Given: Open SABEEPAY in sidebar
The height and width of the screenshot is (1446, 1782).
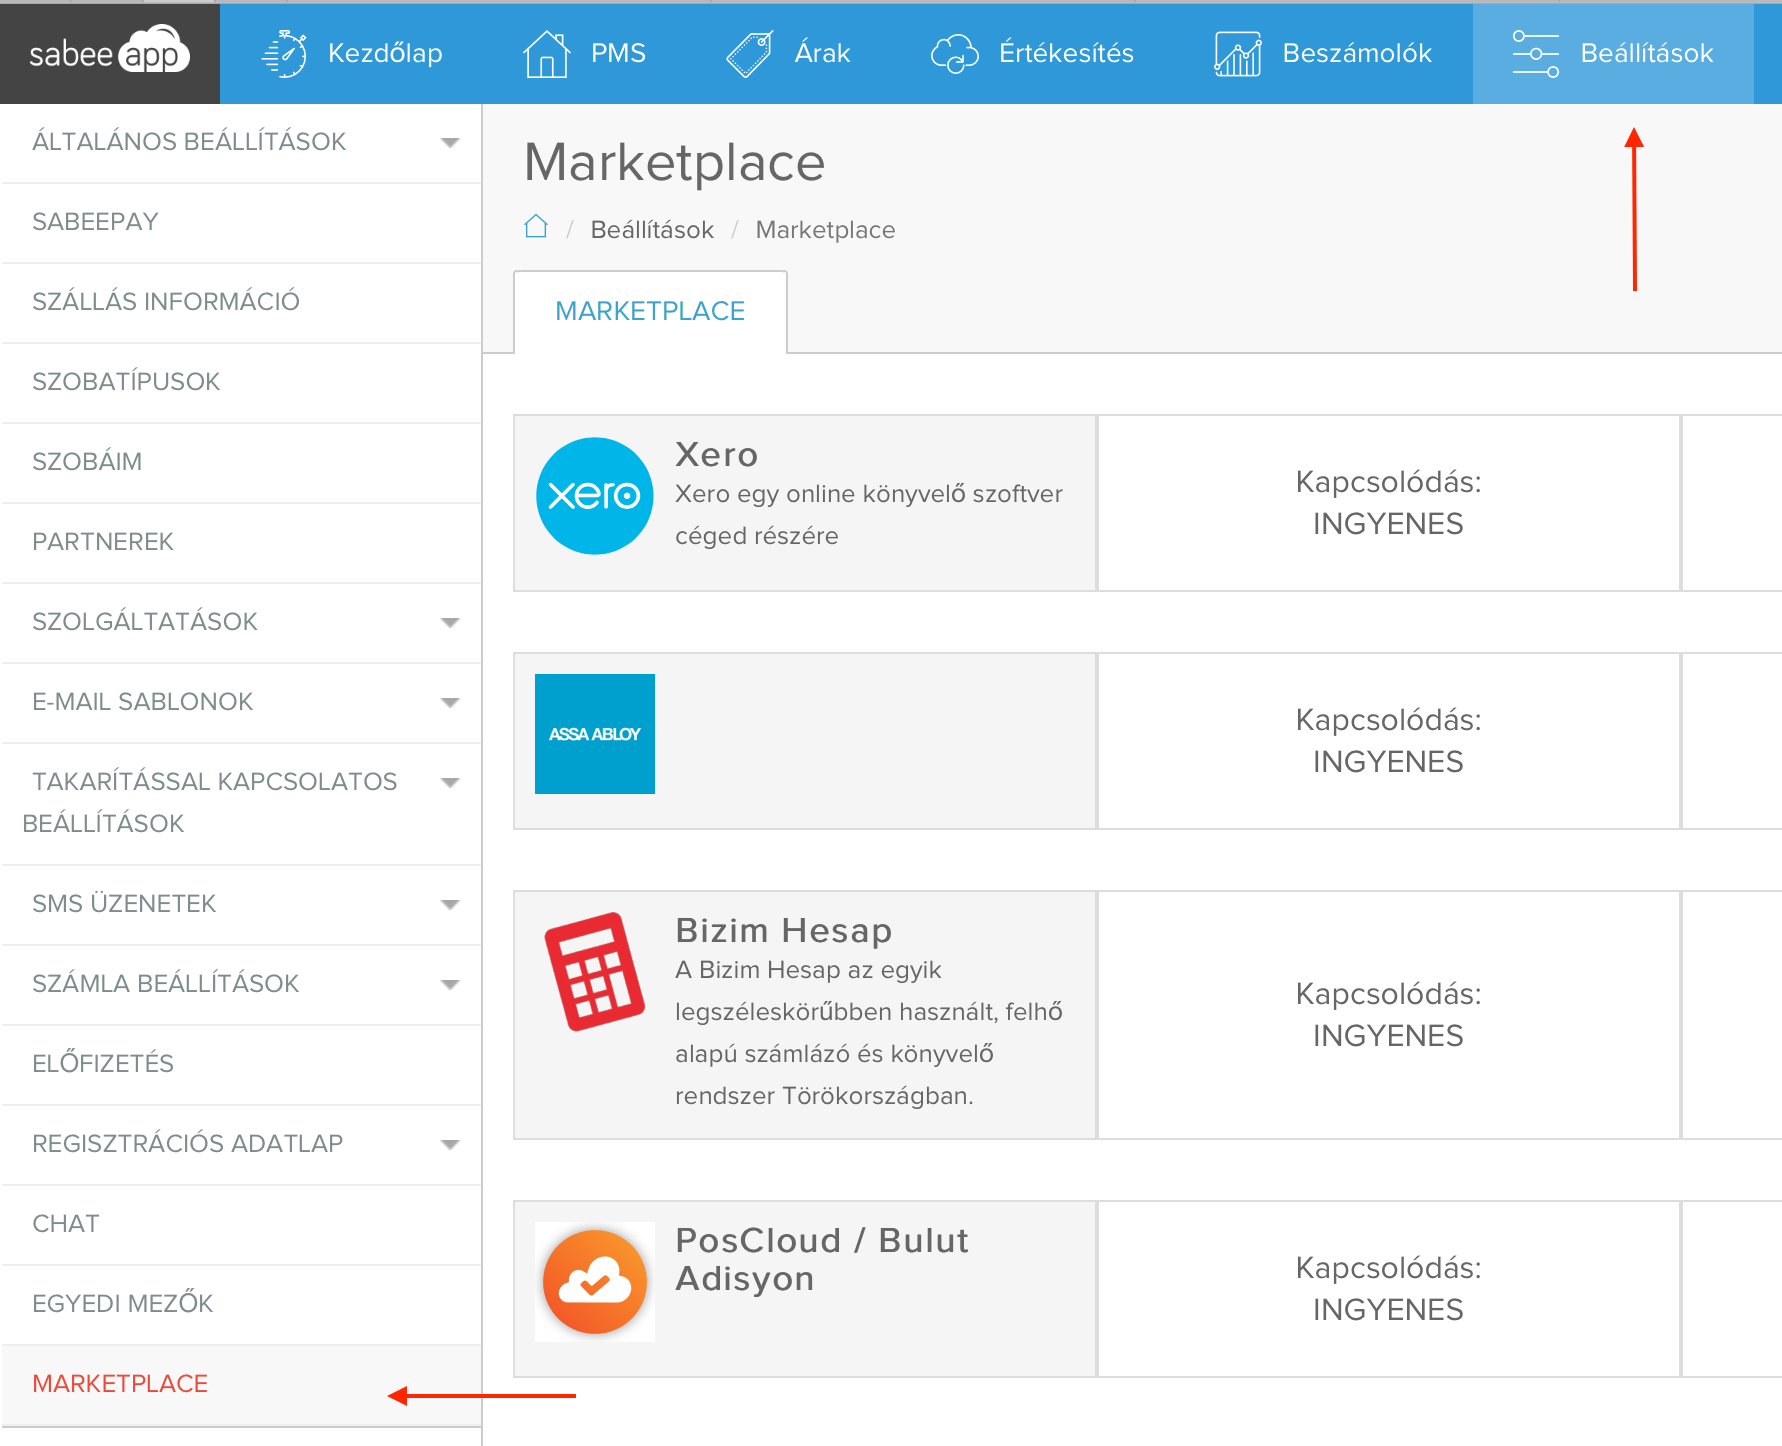Looking at the screenshot, I should pyautogui.click(x=241, y=222).
